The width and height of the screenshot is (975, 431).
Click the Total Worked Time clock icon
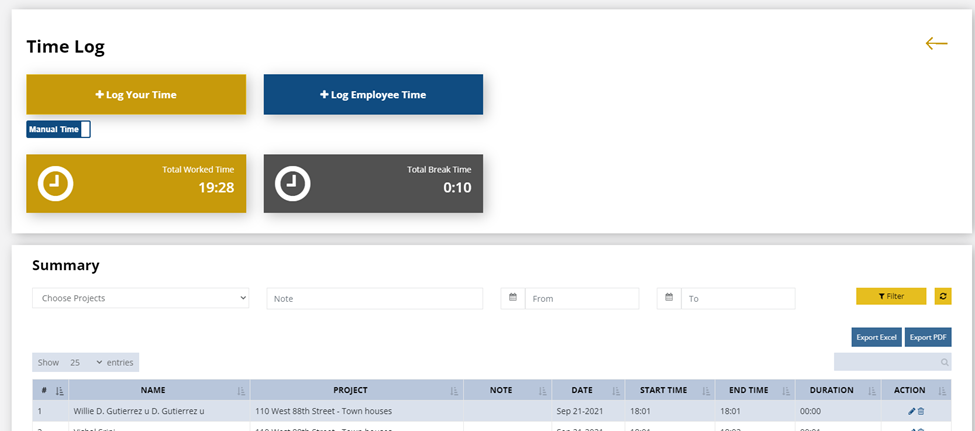coord(55,184)
